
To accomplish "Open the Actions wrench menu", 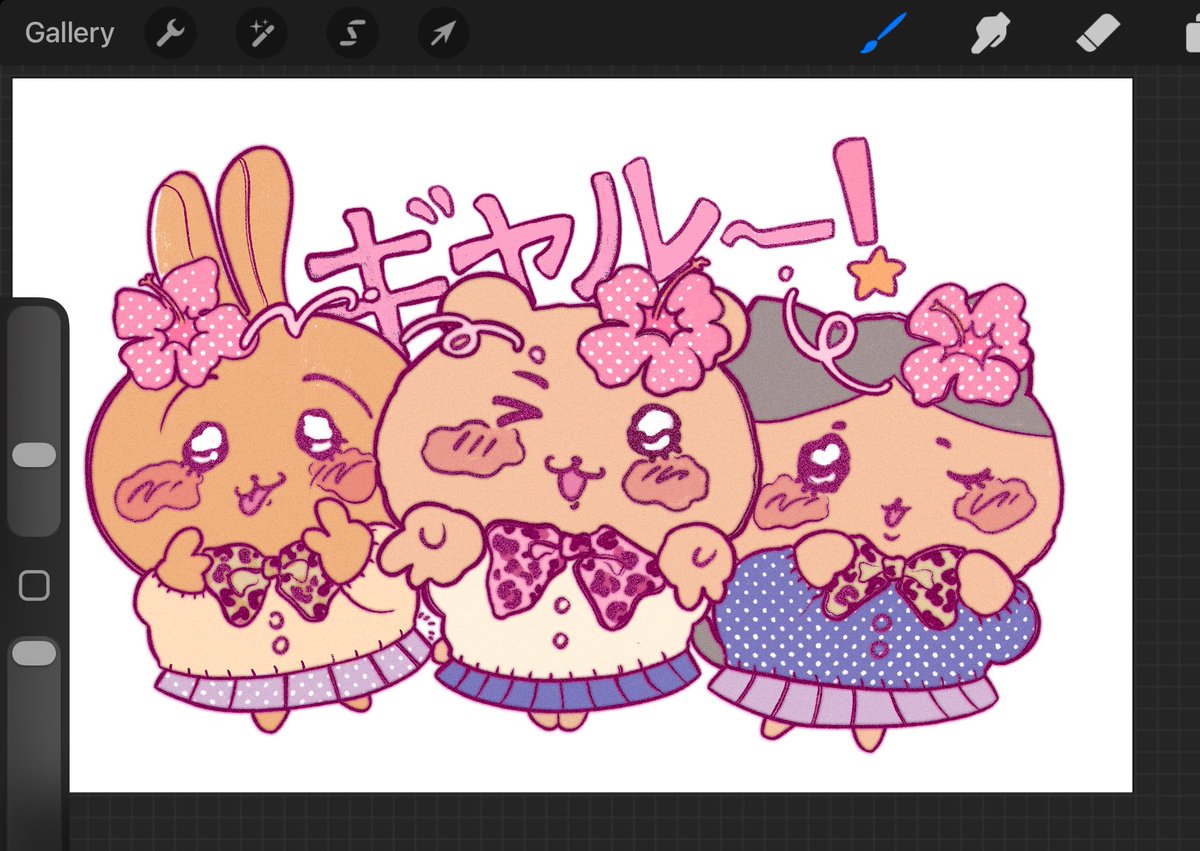I will point(169,34).
